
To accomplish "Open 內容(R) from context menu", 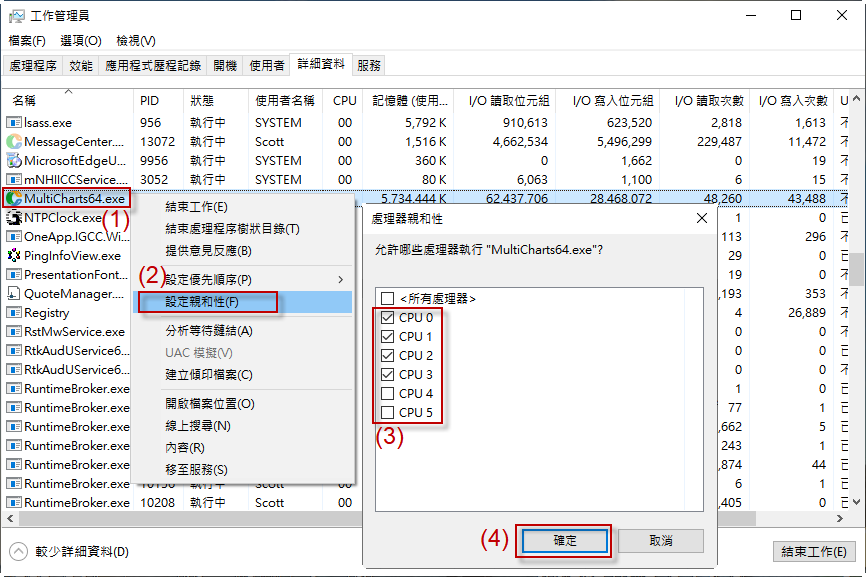I will tap(243, 448).
